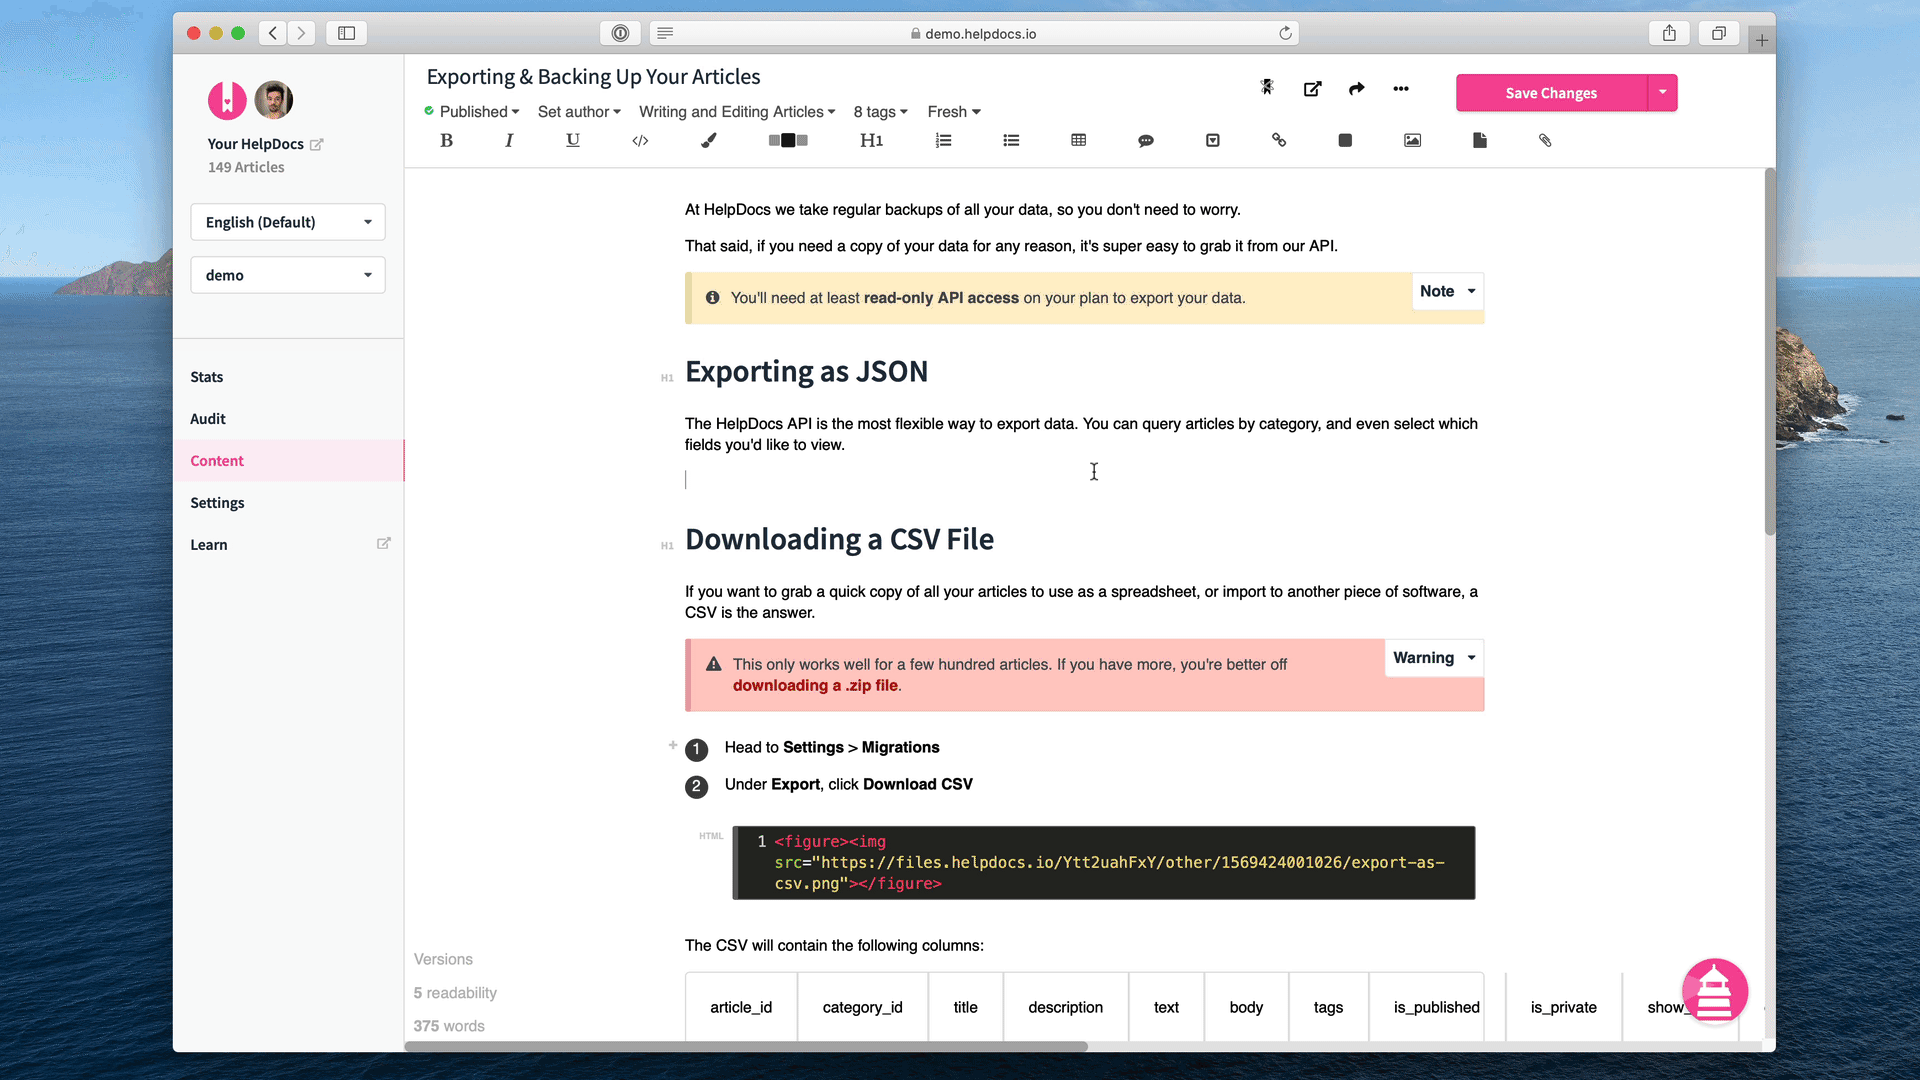This screenshot has height=1080, width=1920.
Task: Click the vertical page scrollbar
Action: 1769,352
